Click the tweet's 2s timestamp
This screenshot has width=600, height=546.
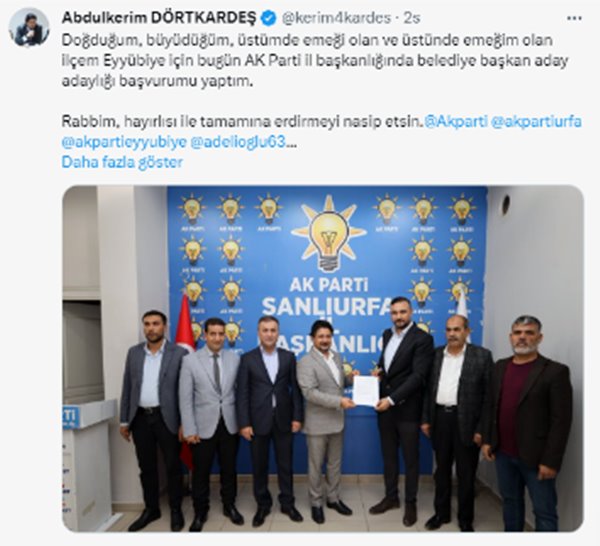point(412,18)
